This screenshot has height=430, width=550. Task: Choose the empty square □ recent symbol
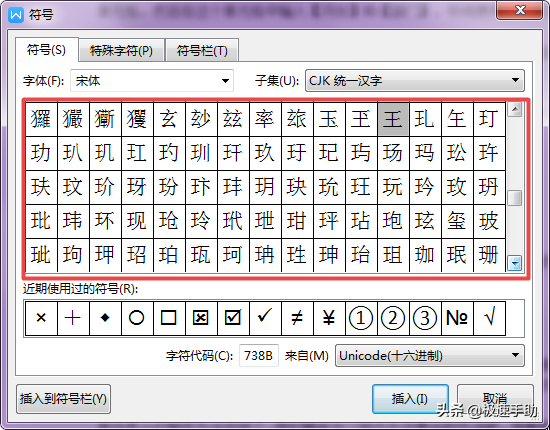(x=169, y=318)
